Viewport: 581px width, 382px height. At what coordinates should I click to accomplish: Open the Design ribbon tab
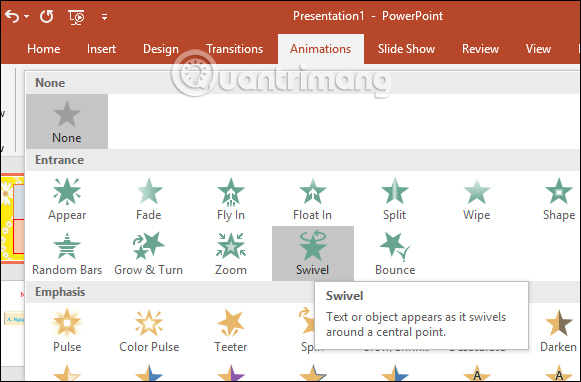161,49
